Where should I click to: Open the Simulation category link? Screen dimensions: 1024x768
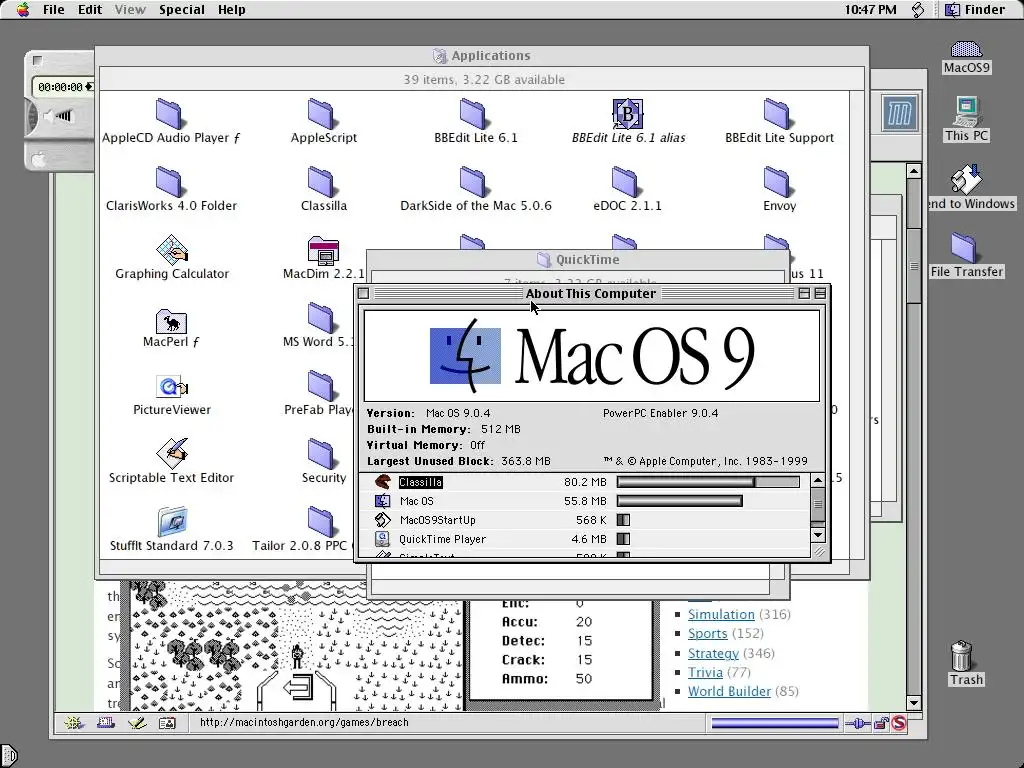tap(721, 614)
